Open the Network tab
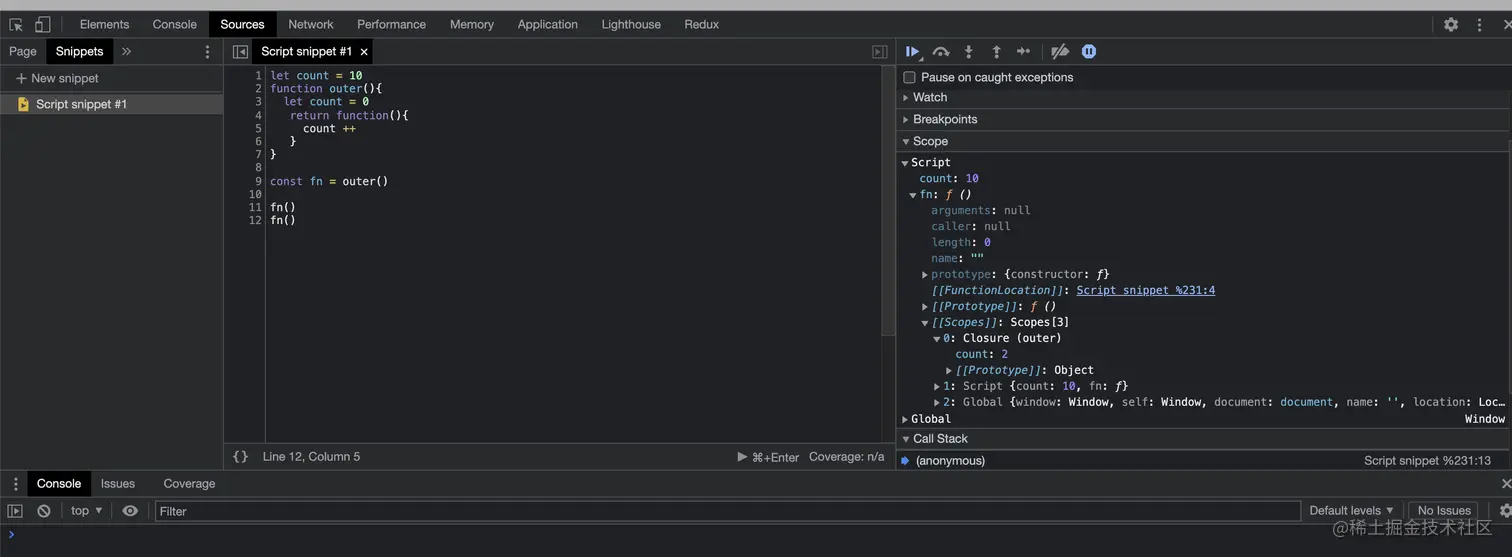 pyautogui.click(x=311, y=24)
